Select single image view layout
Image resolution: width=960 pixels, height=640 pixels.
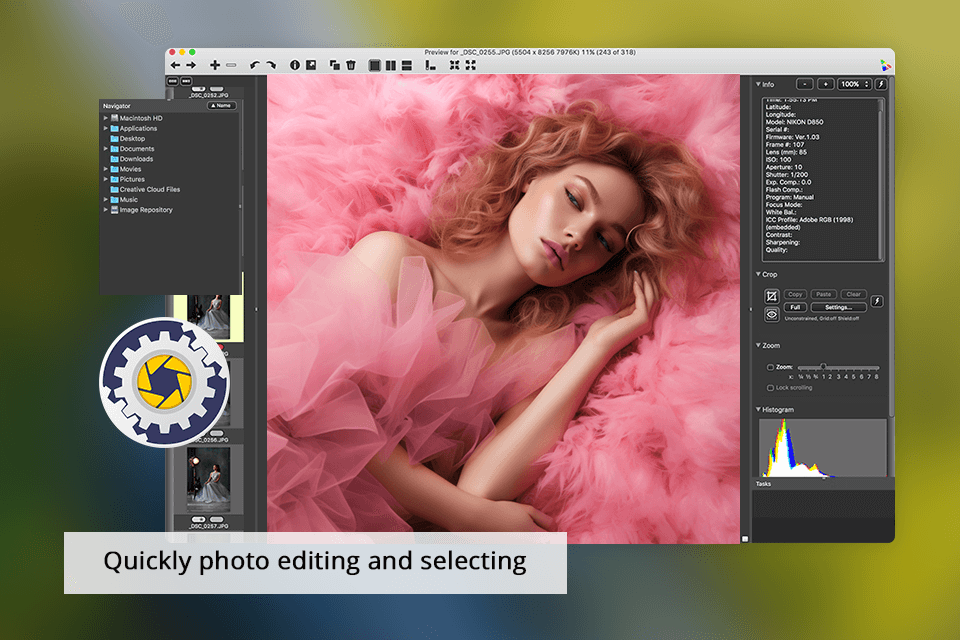(x=375, y=66)
